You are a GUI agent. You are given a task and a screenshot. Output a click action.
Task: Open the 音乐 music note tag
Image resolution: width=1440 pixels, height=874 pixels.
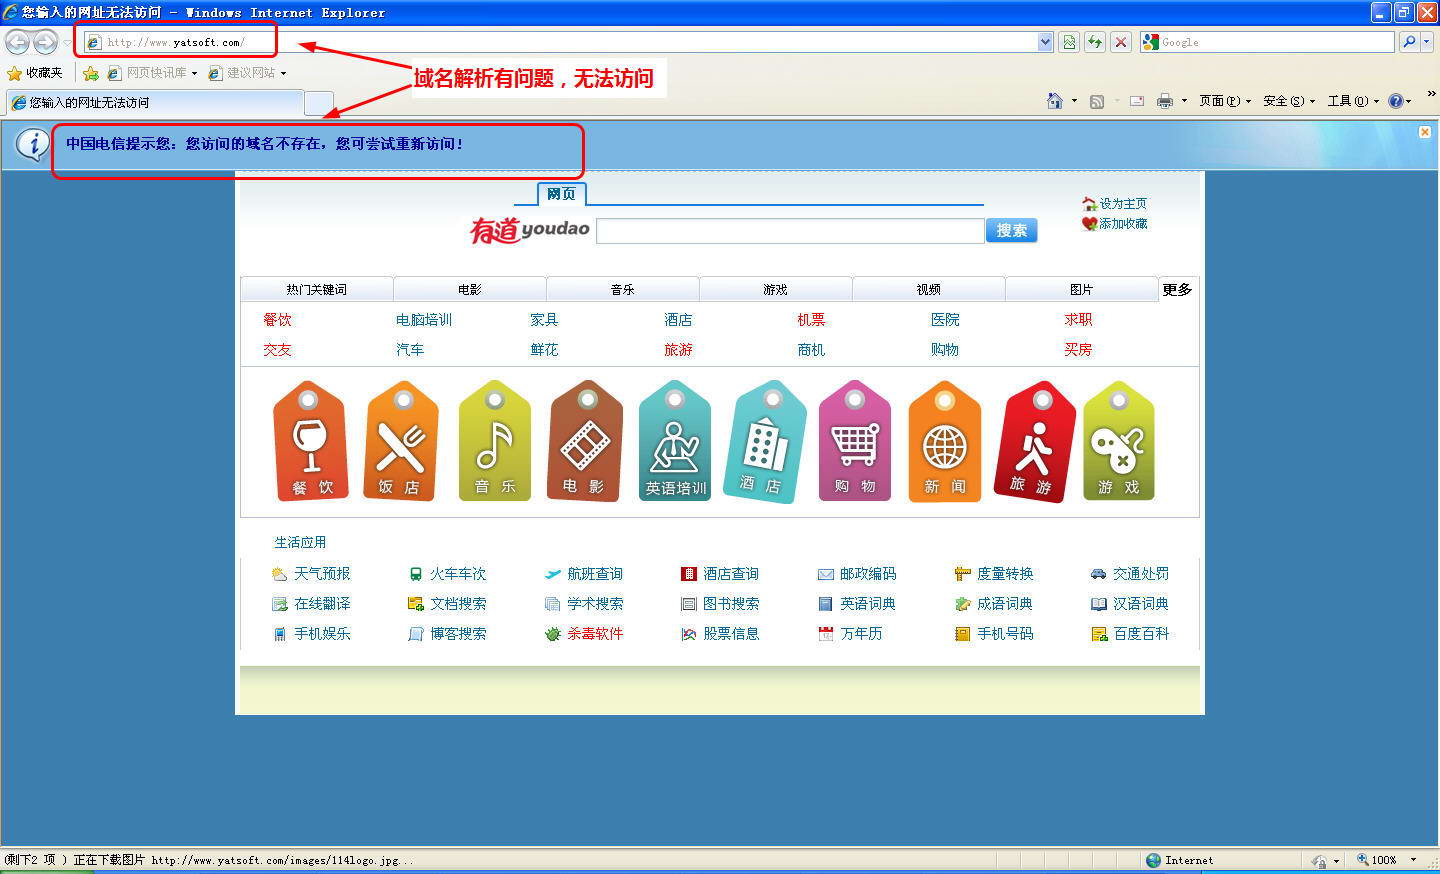(494, 441)
